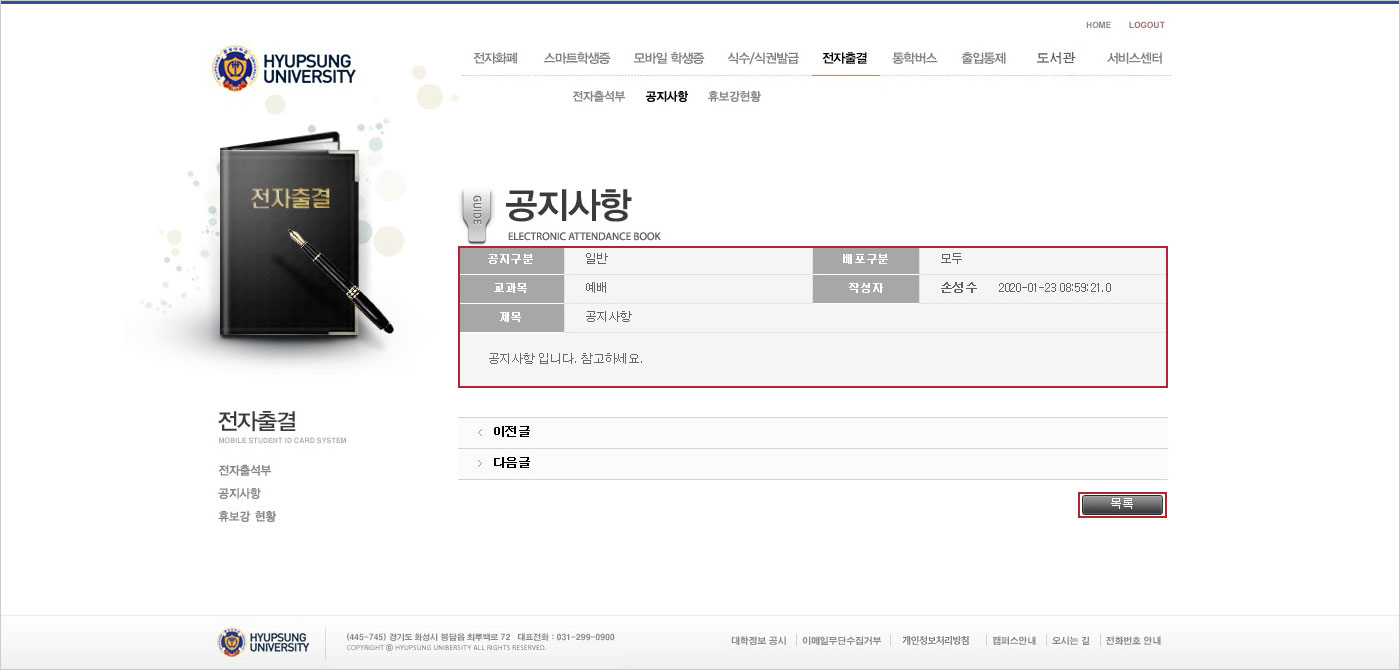Select the 전자출결 top menu item

tap(845, 58)
